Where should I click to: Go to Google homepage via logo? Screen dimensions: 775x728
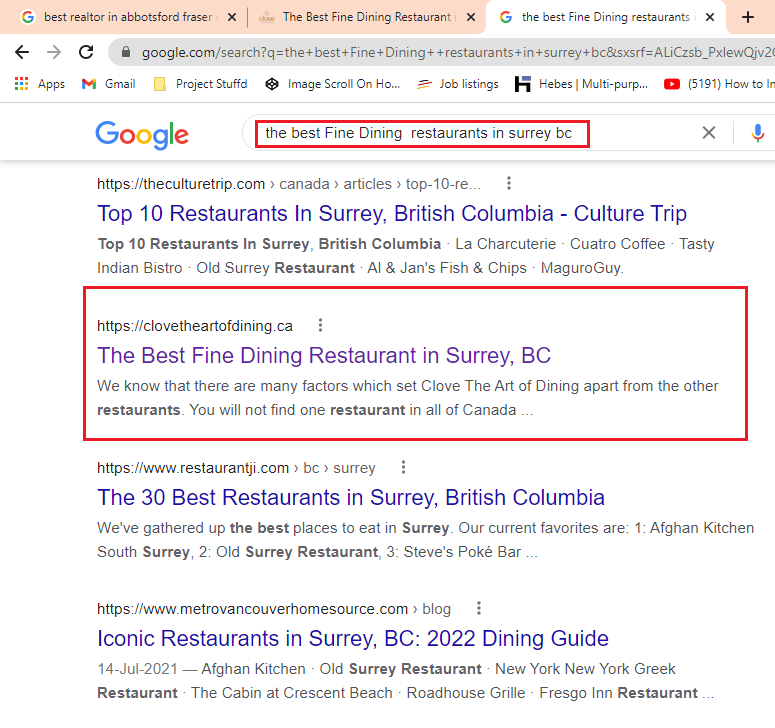tap(142, 134)
